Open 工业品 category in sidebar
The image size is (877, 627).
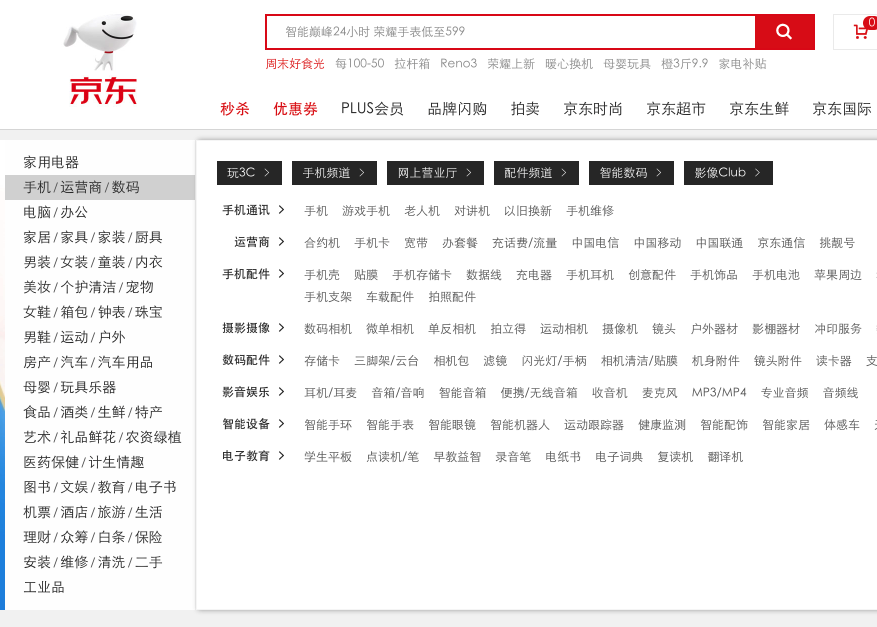pyautogui.click(x=44, y=587)
